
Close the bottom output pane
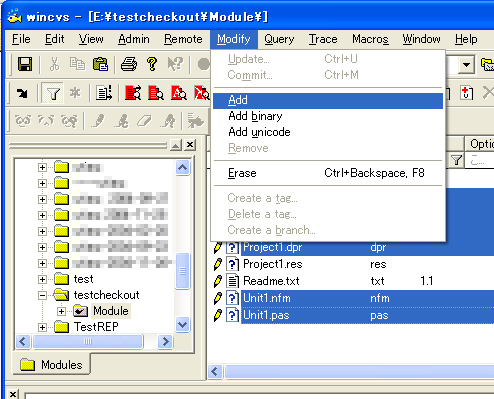click(x=13, y=394)
